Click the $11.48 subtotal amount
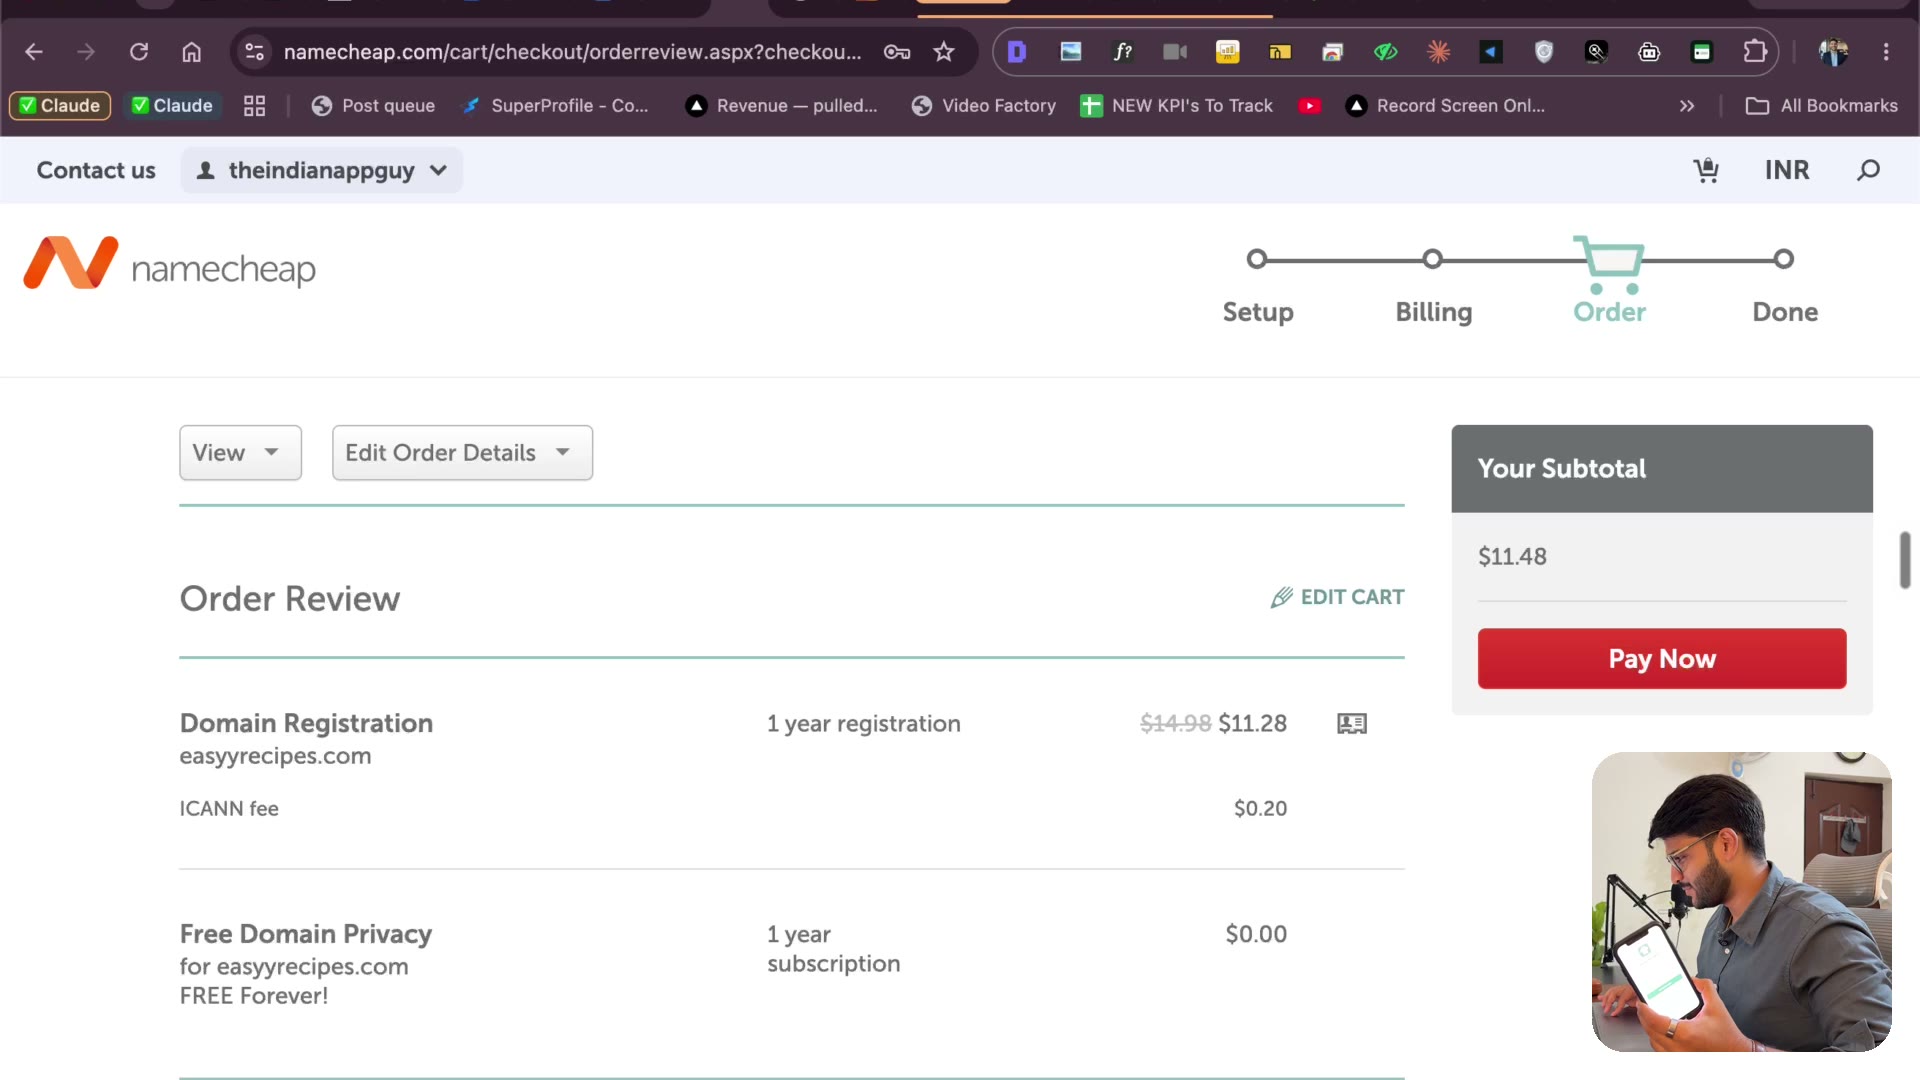This screenshot has width=1920, height=1080. pos(1512,557)
